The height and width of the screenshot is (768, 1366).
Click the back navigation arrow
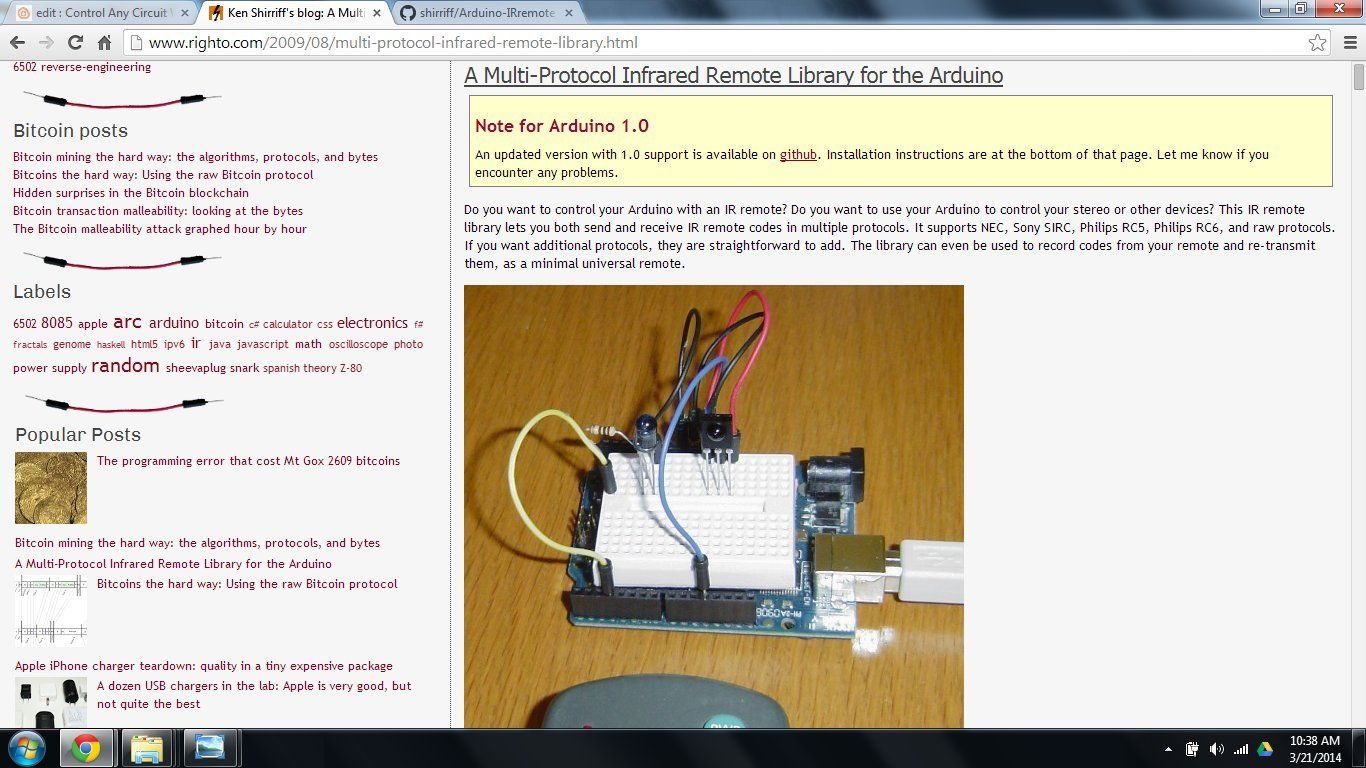coord(17,42)
